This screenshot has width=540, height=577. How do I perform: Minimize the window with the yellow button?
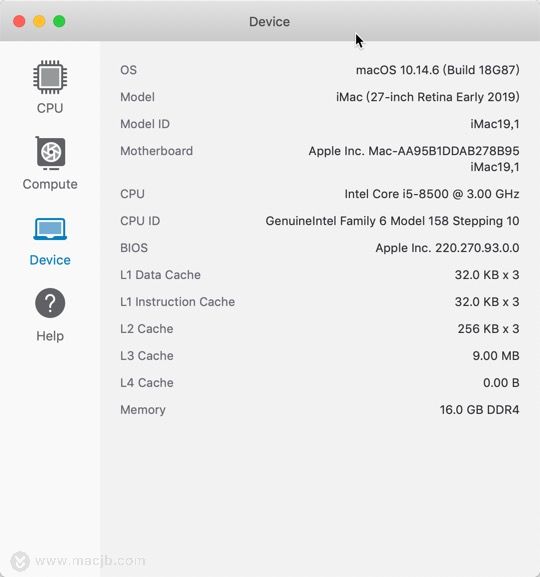pos(39,21)
